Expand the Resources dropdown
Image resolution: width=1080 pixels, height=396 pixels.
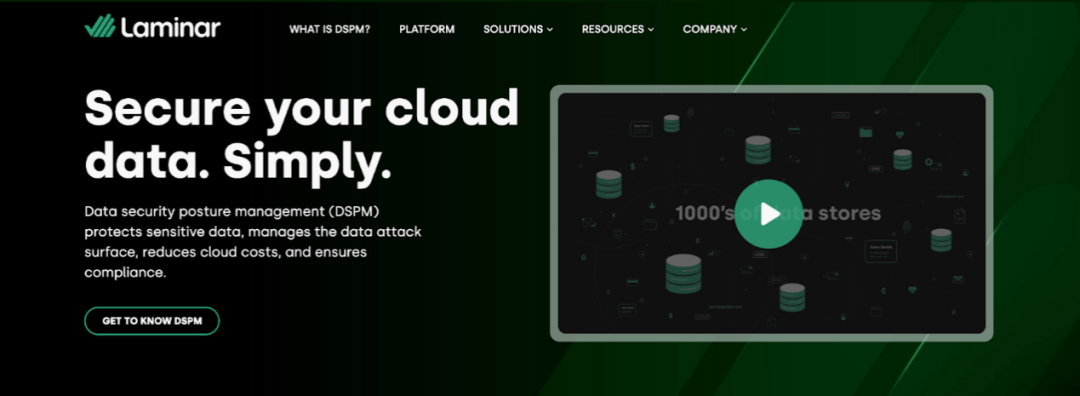pyautogui.click(x=618, y=29)
